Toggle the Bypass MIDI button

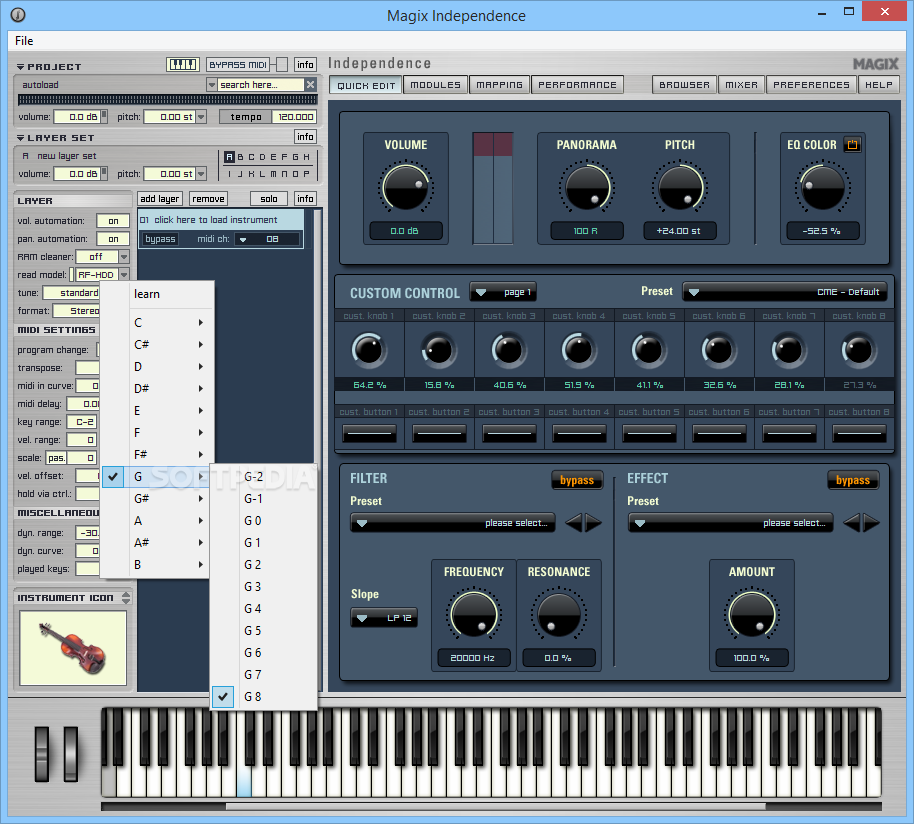pos(238,65)
